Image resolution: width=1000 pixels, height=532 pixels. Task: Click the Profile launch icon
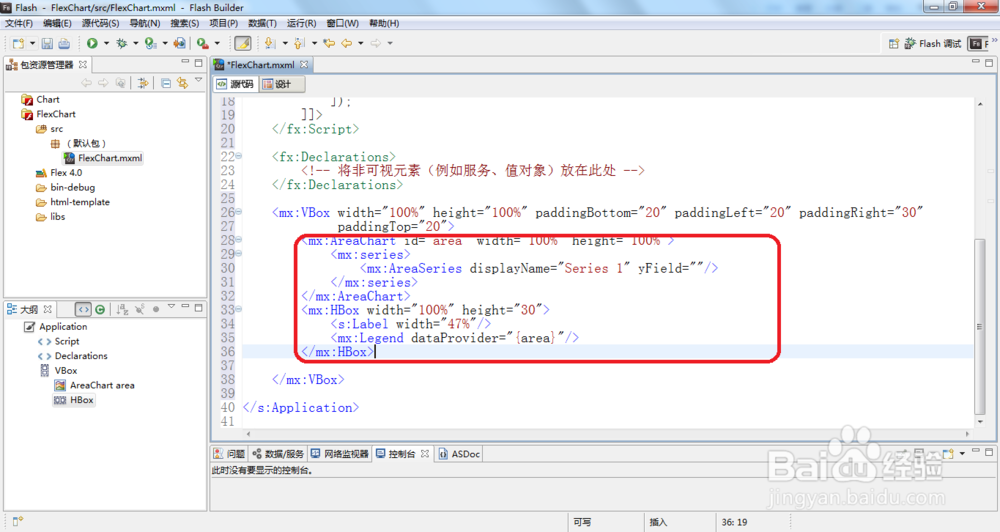[x=150, y=43]
